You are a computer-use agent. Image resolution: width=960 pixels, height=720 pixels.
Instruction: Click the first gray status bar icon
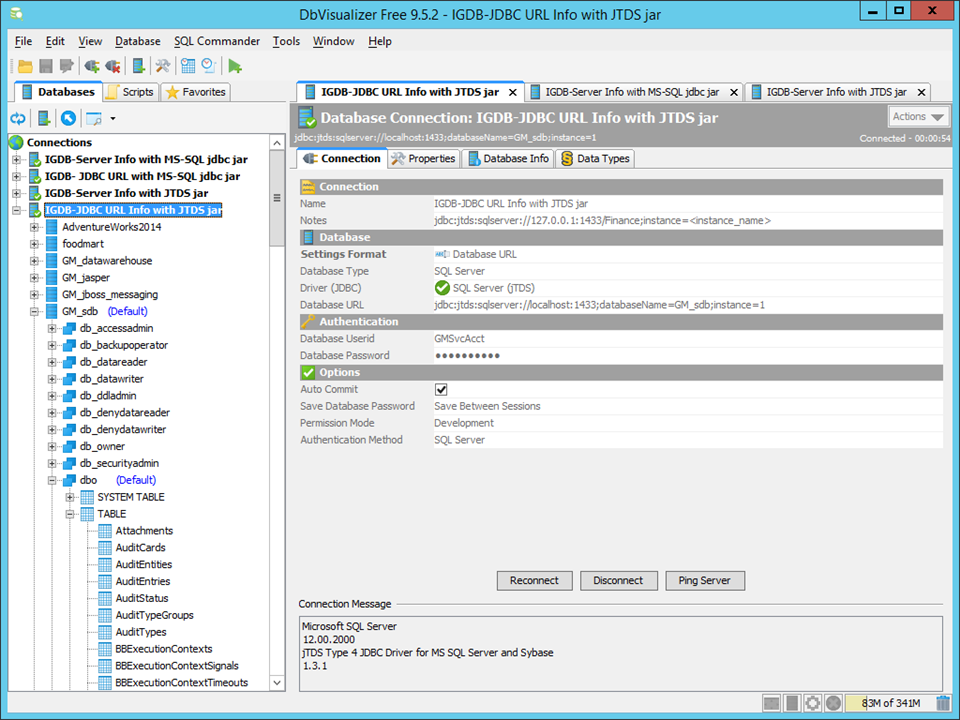point(771,703)
